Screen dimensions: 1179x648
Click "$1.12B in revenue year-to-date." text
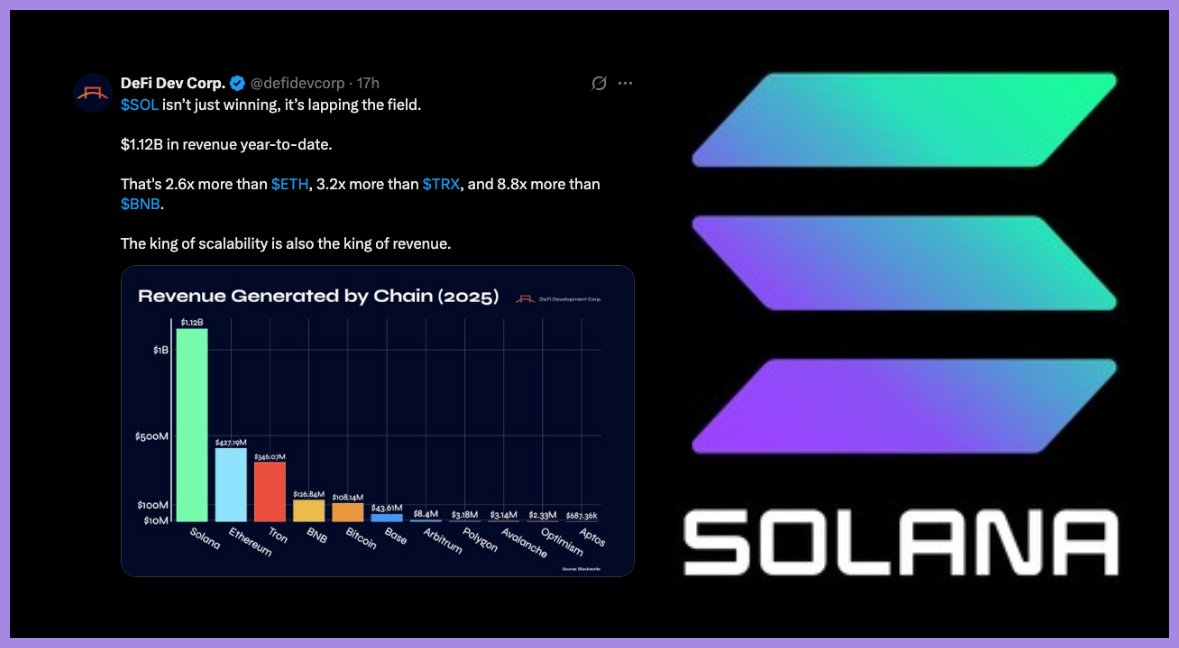click(x=226, y=144)
